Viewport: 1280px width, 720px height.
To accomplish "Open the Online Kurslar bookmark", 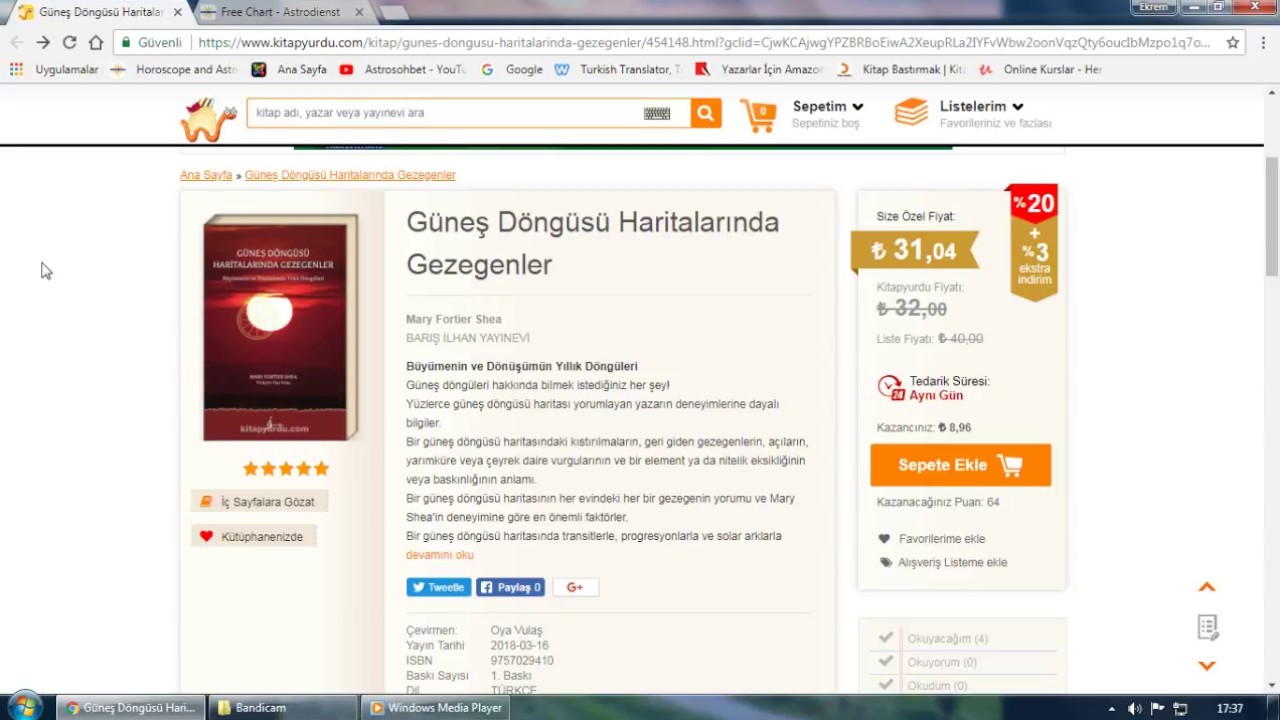I will tap(1041, 70).
